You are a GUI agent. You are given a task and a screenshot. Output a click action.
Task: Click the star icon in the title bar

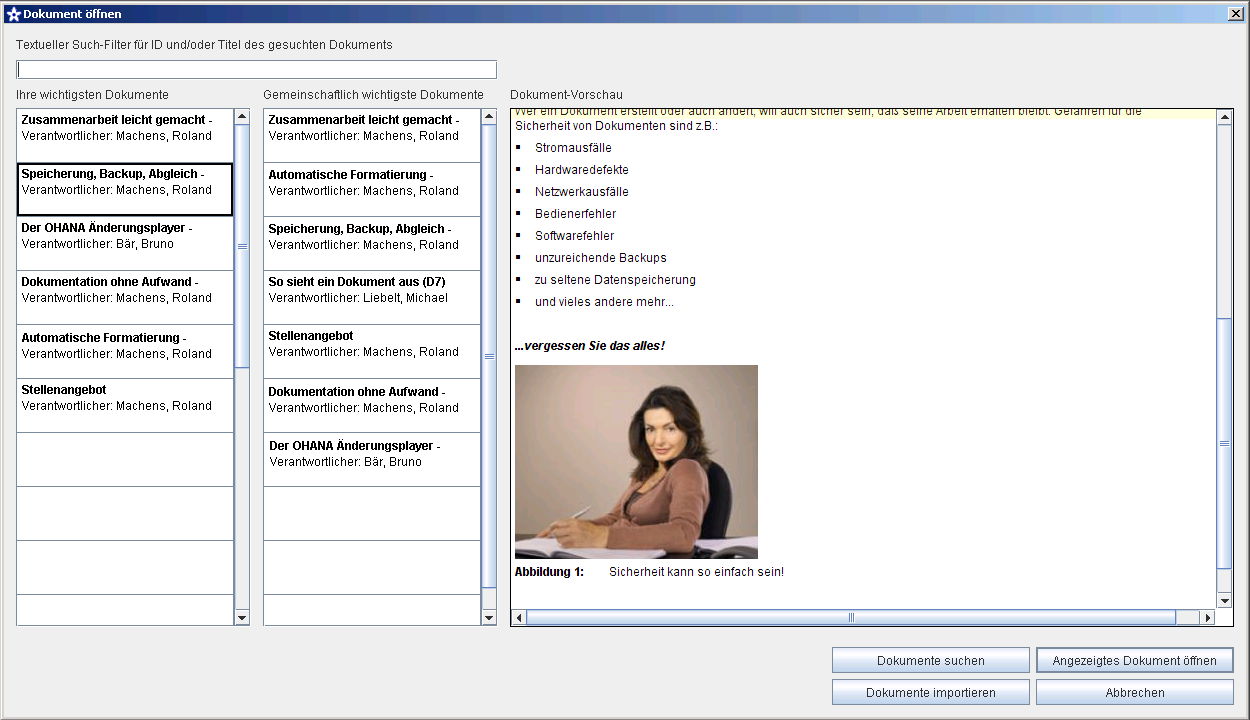13,14
